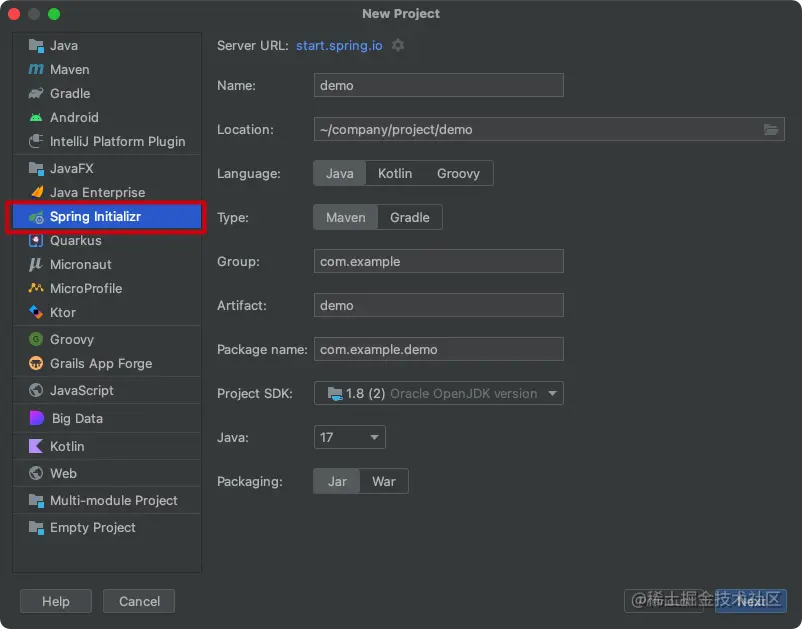The height and width of the screenshot is (629, 802).
Task: Click the Grails App Forge icon
Action: tap(36, 363)
